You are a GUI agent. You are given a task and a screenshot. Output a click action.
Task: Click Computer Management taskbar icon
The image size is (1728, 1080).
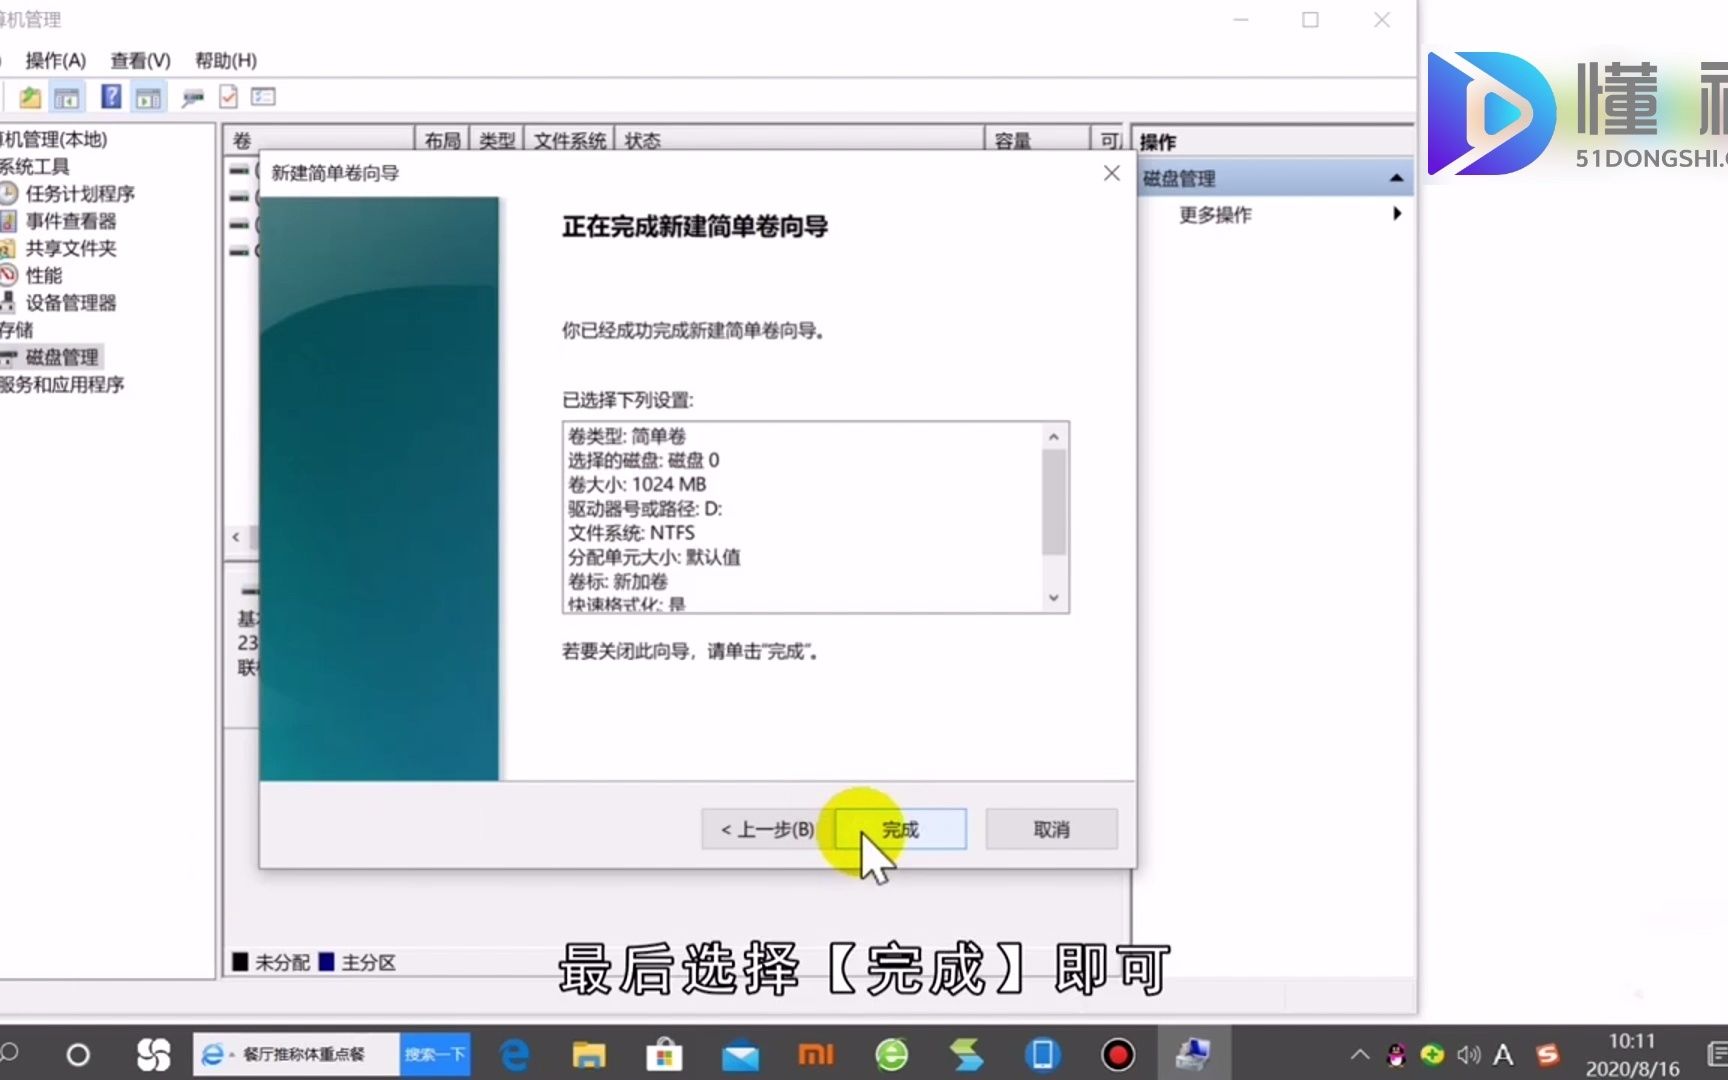[1193, 1054]
